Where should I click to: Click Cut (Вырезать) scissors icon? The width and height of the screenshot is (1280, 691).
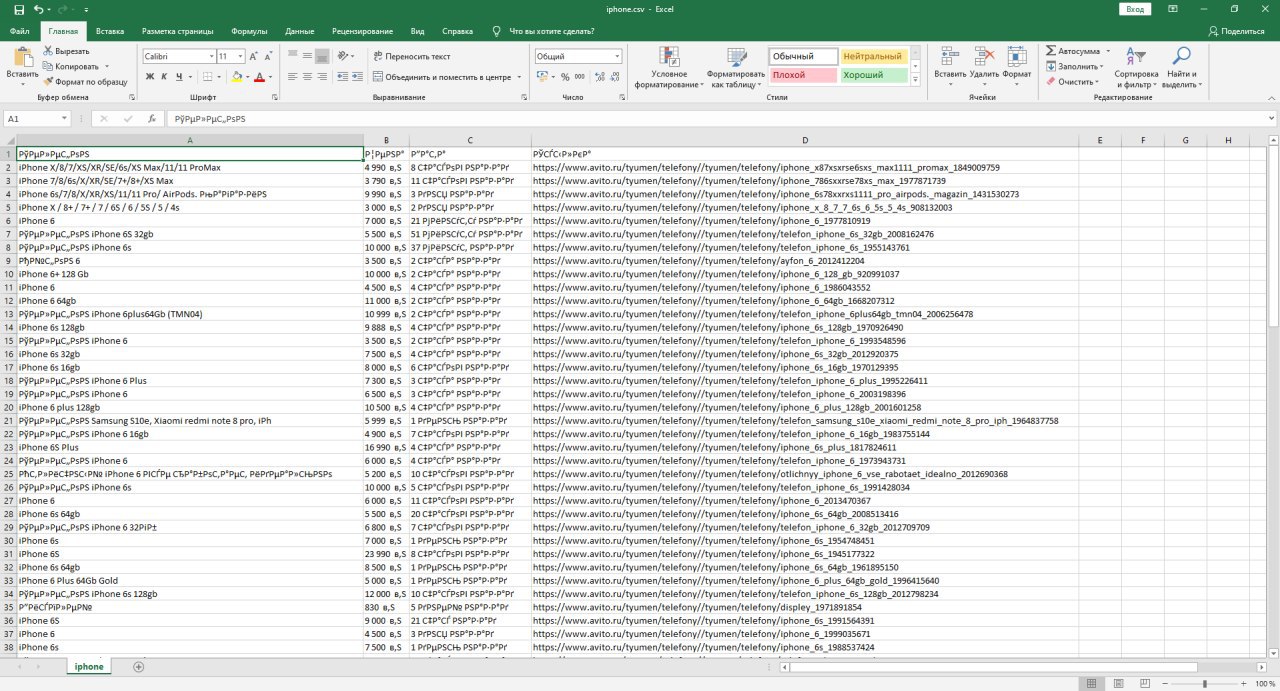pos(48,51)
